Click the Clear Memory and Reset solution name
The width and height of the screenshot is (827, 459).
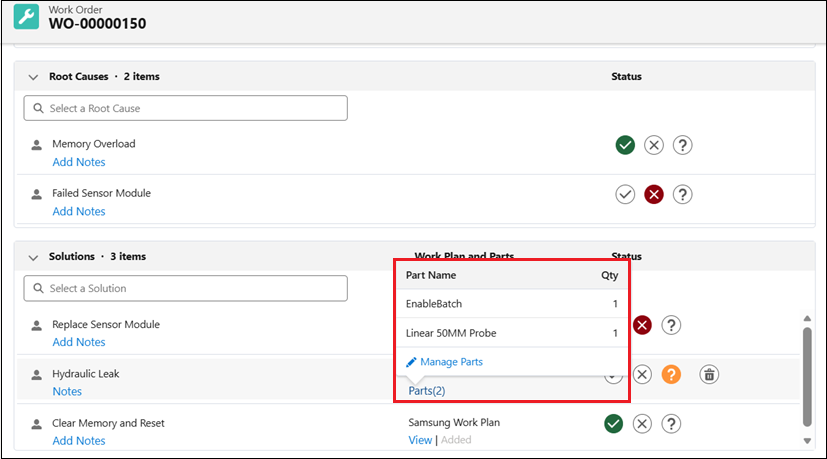point(108,423)
